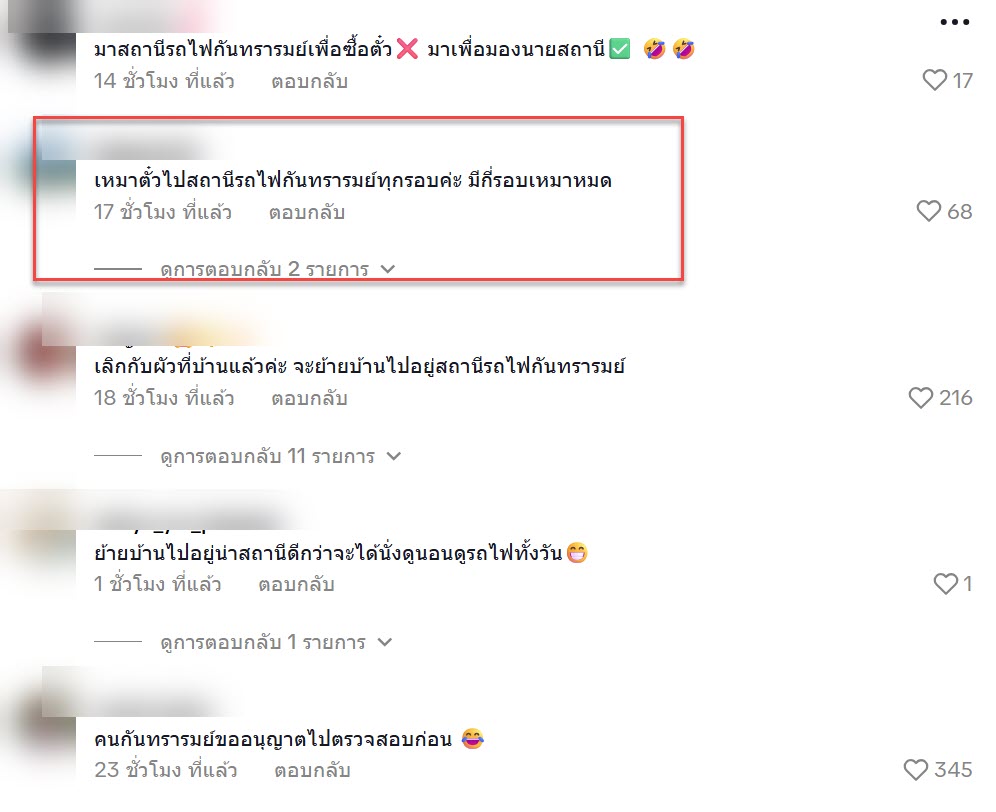
Task: Expand the 2 replies thread
Action: (x=278, y=269)
